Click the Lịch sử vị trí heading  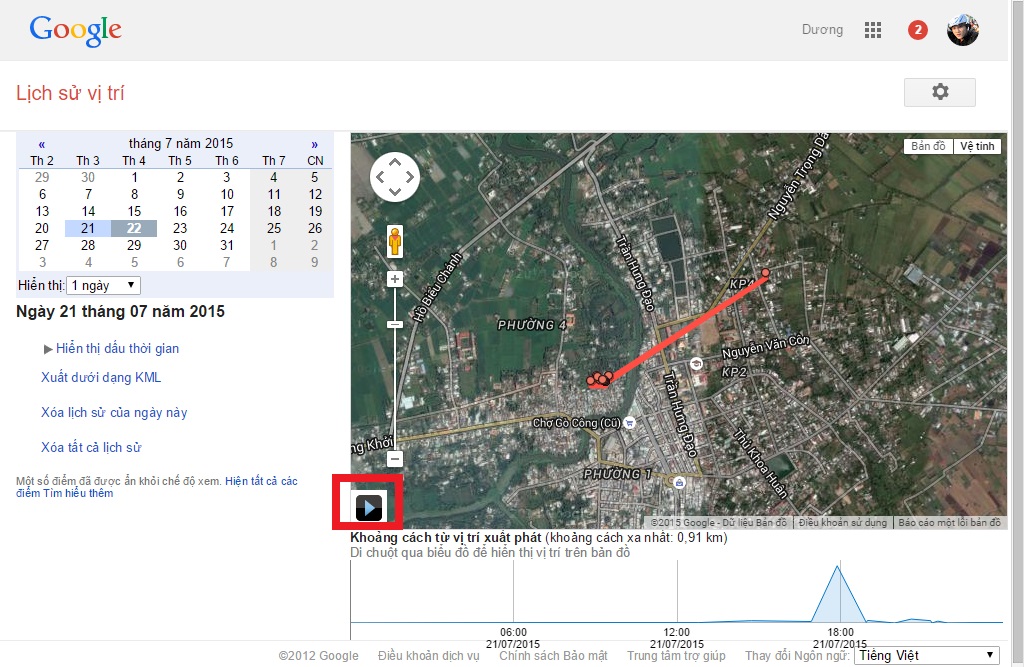coord(70,93)
